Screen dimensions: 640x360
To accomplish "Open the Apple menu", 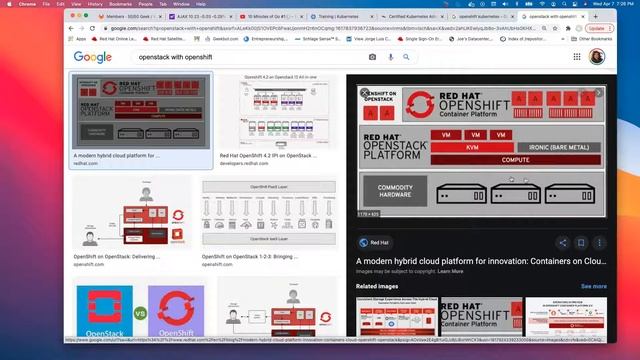I will (x=9, y=4).
